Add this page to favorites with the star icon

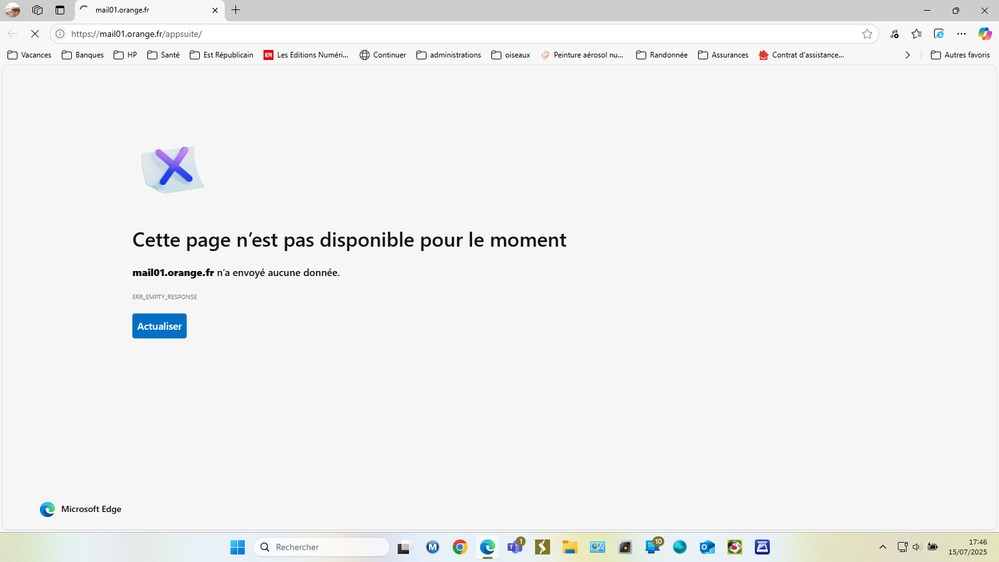[867, 34]
